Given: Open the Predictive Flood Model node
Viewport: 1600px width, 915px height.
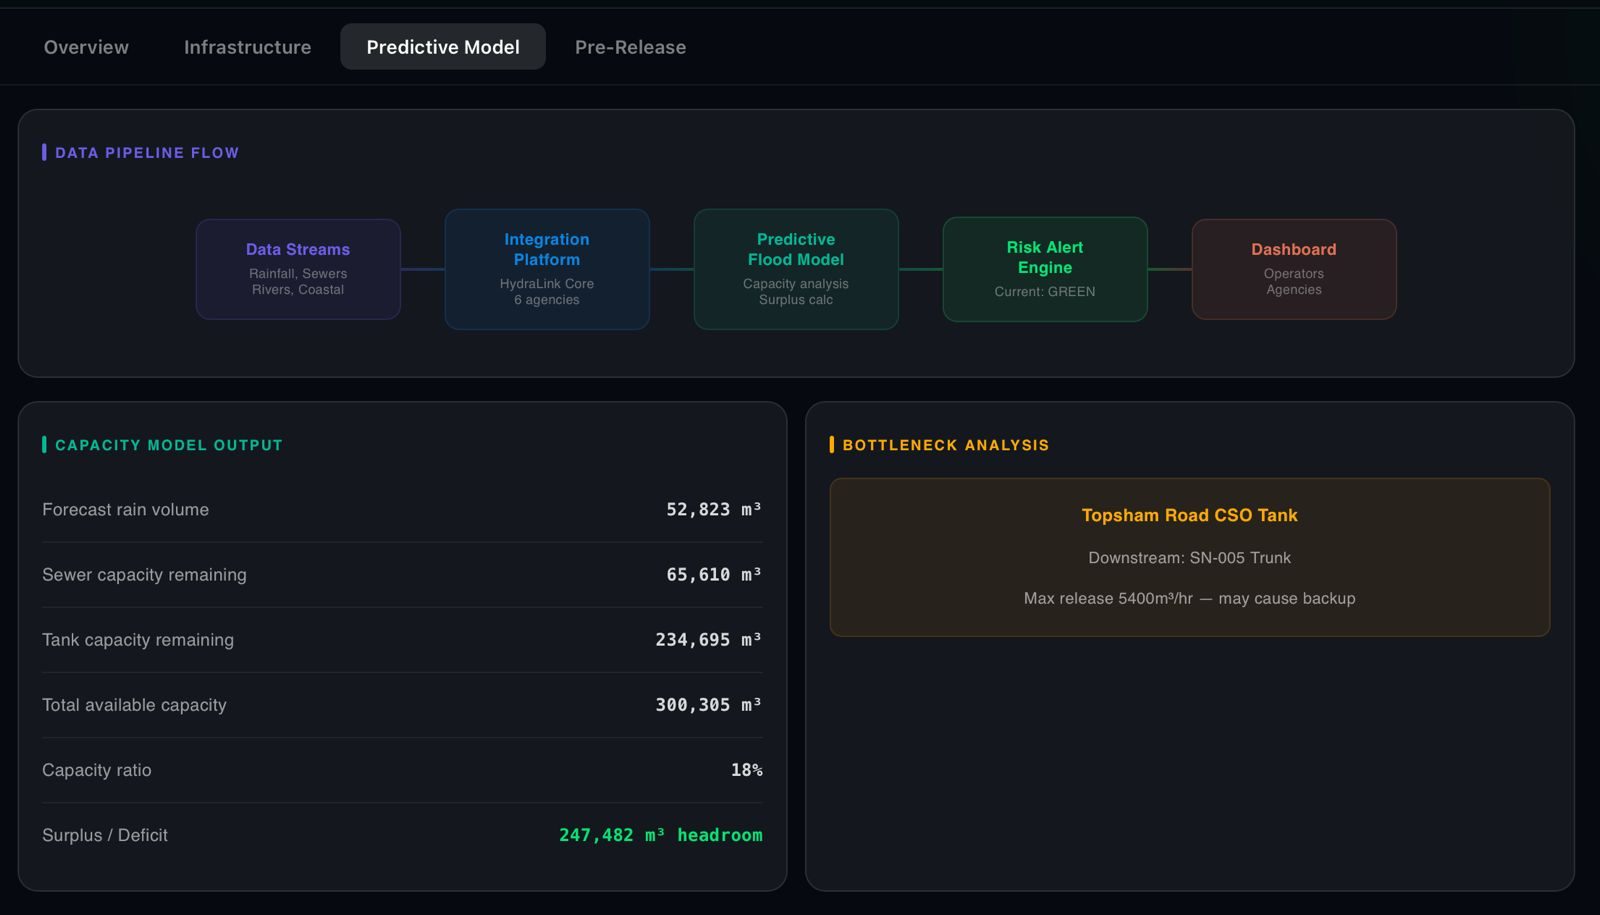Looking at the screenshot, I should 796,269.
